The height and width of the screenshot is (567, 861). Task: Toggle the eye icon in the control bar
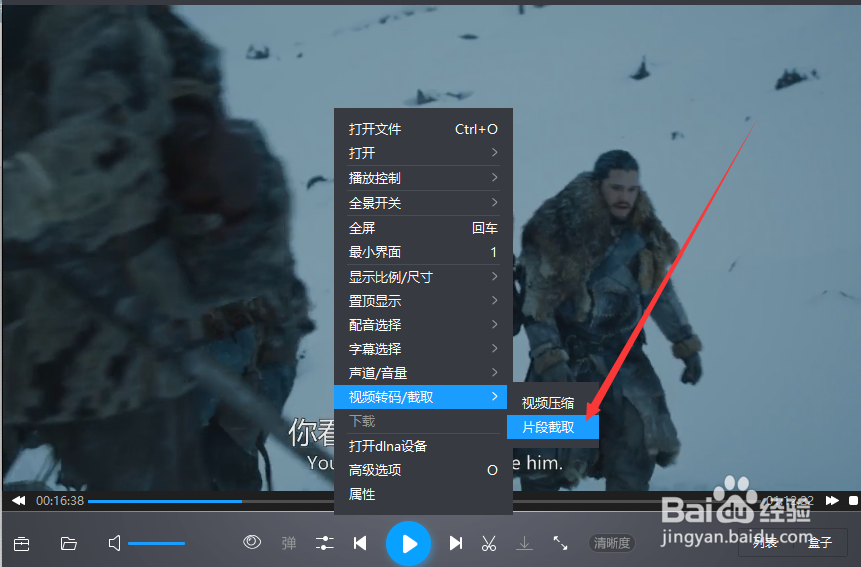point(252,542)
